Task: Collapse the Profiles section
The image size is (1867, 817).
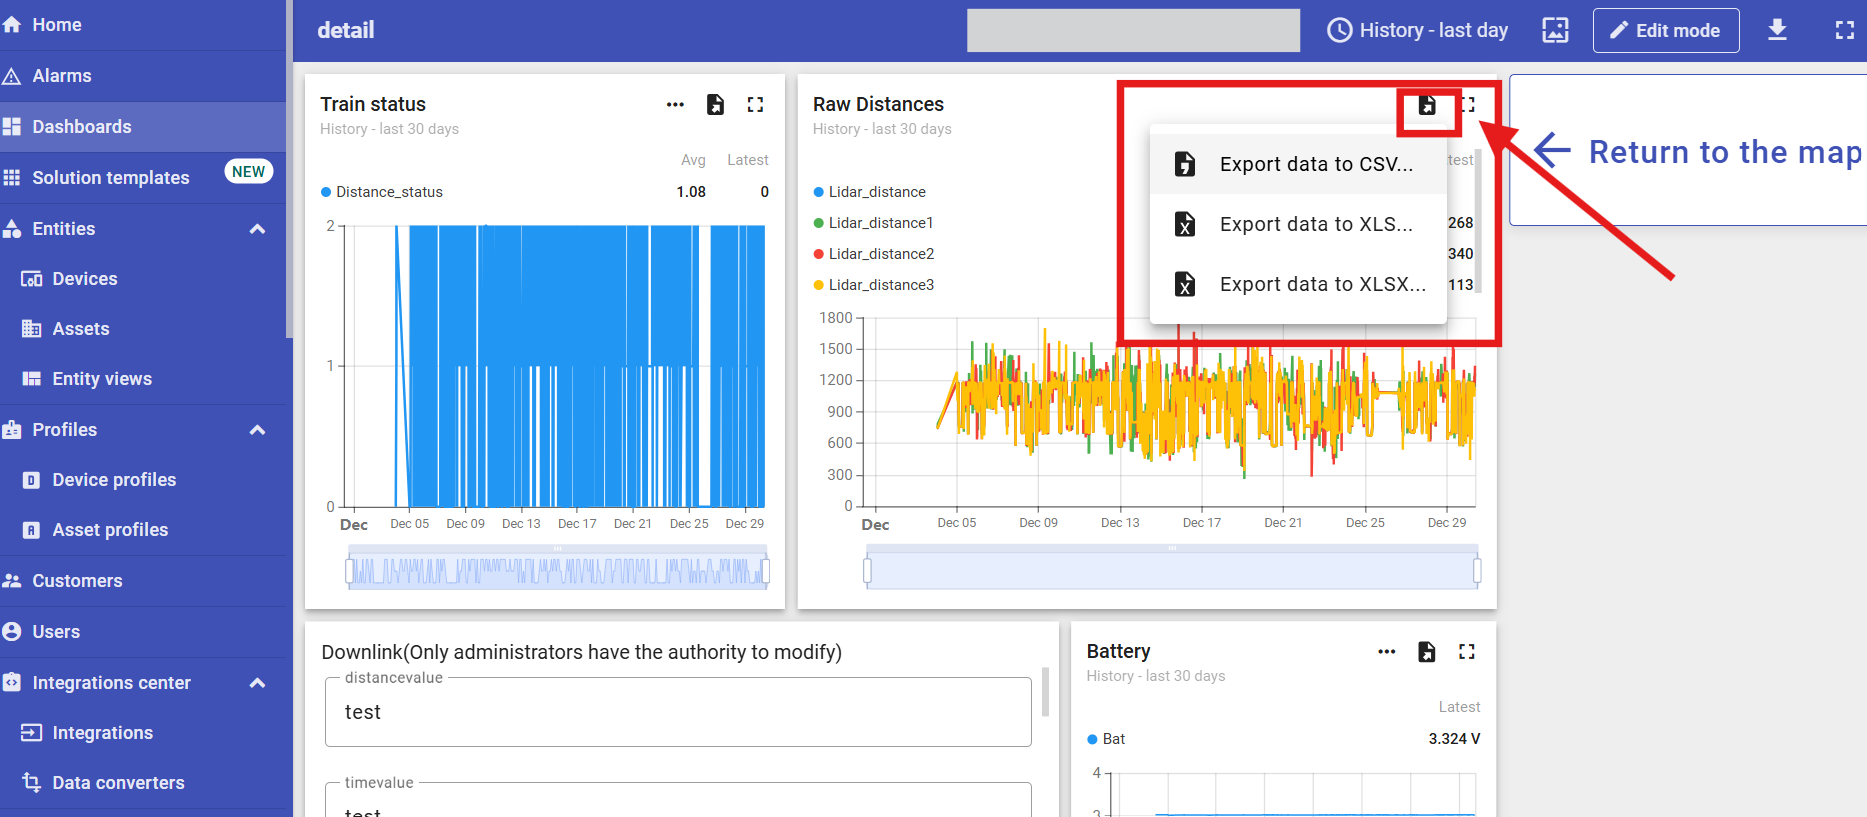Action: 257,430
